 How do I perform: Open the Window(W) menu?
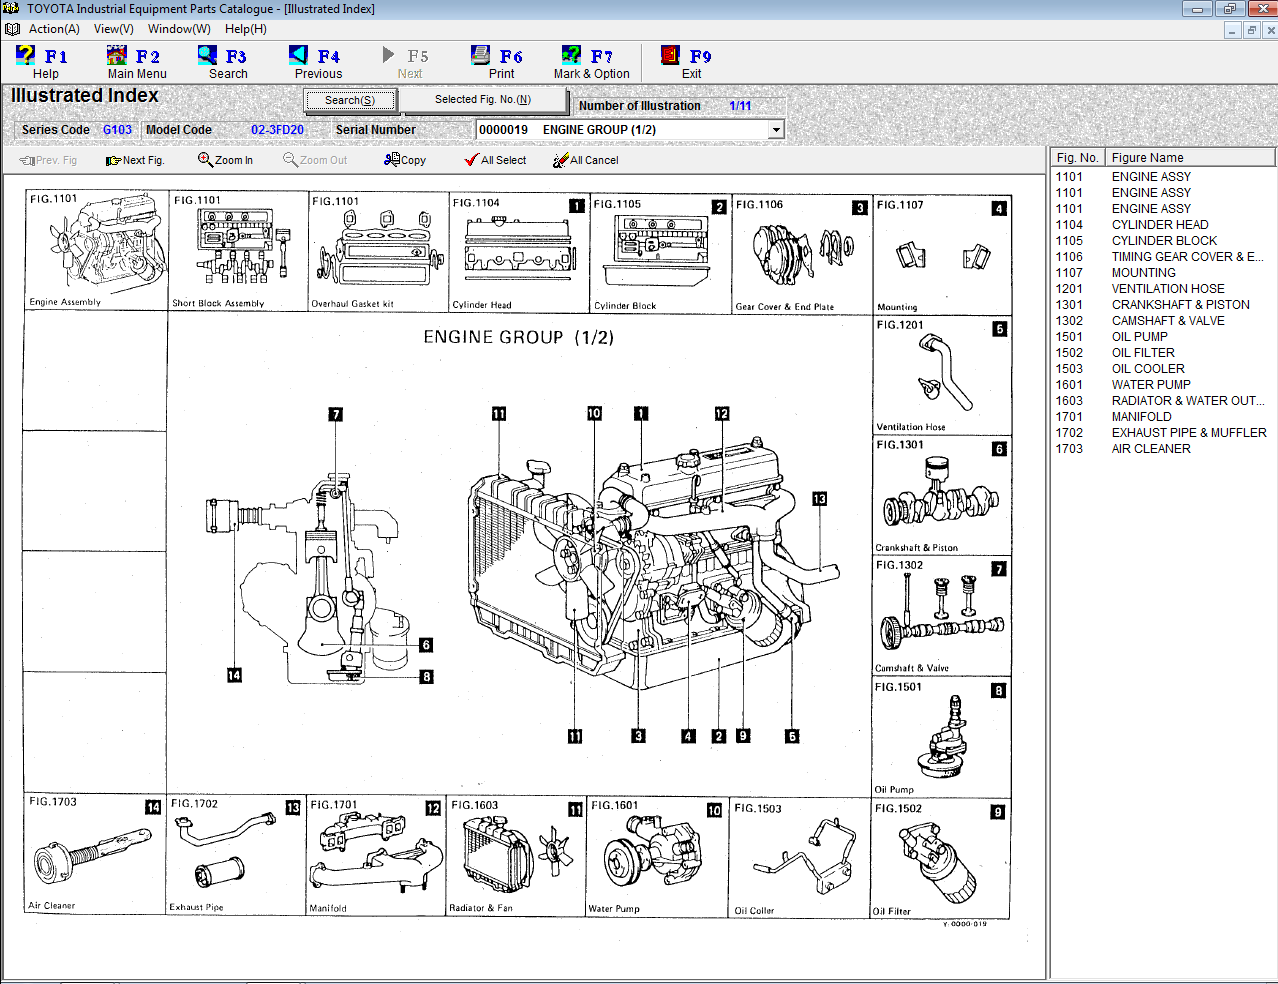(178, 29)
